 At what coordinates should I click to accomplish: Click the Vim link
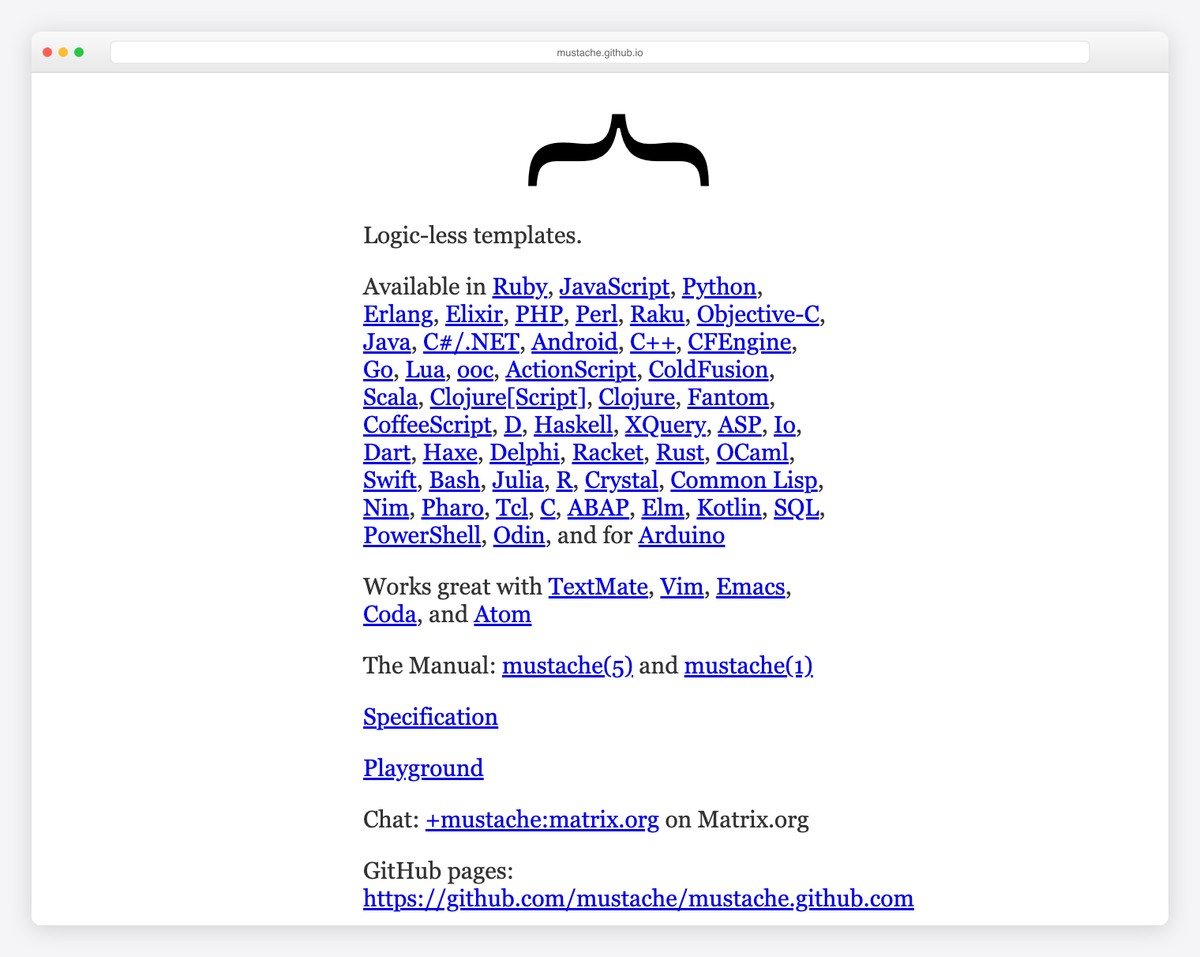(682, 587)
